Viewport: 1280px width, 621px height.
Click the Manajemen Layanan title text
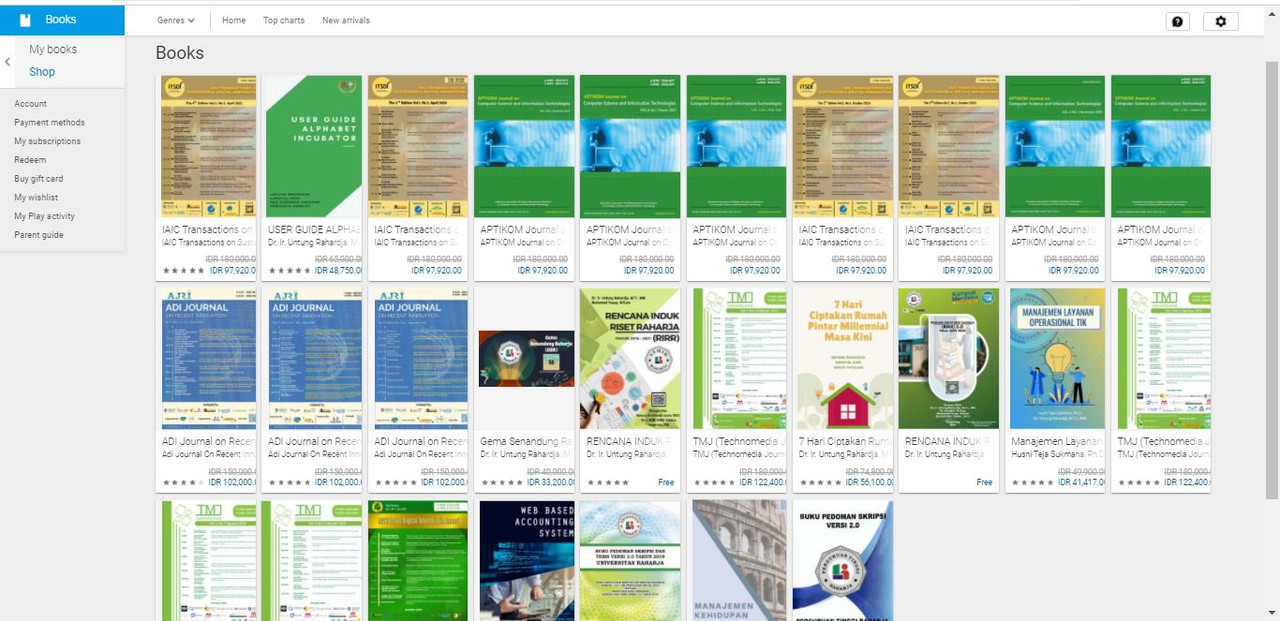1057,442
